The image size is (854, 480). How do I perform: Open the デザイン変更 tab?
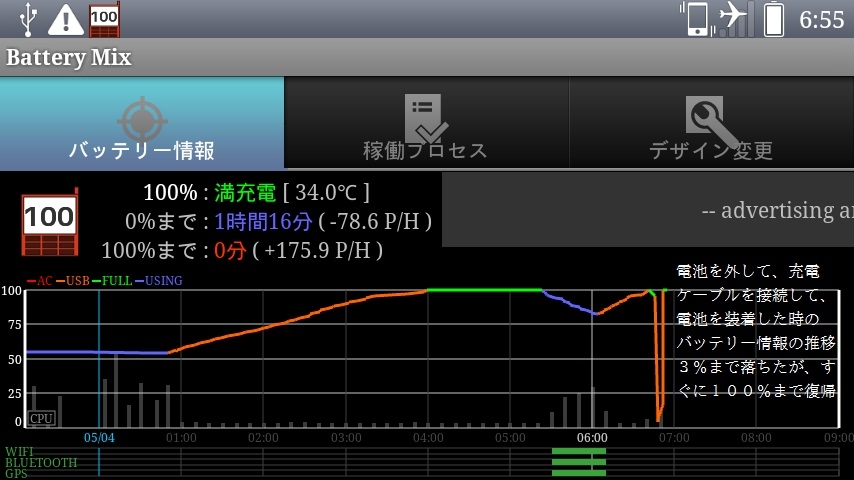coord(711,123)
